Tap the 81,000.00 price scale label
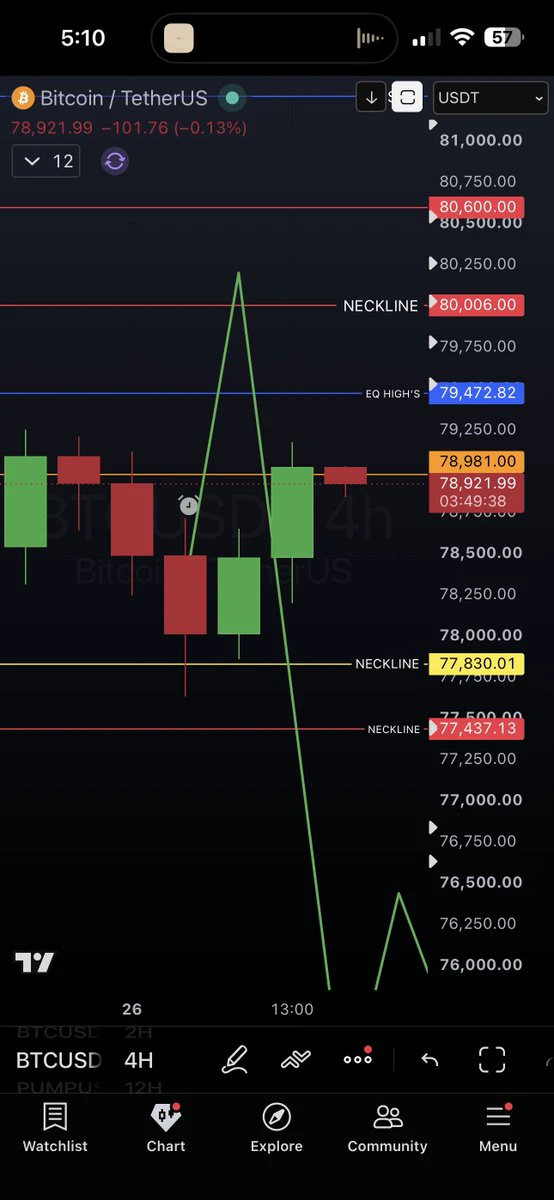Image resolution: width=554 pixels, height=1200 pixels. [x=481, y=140]
